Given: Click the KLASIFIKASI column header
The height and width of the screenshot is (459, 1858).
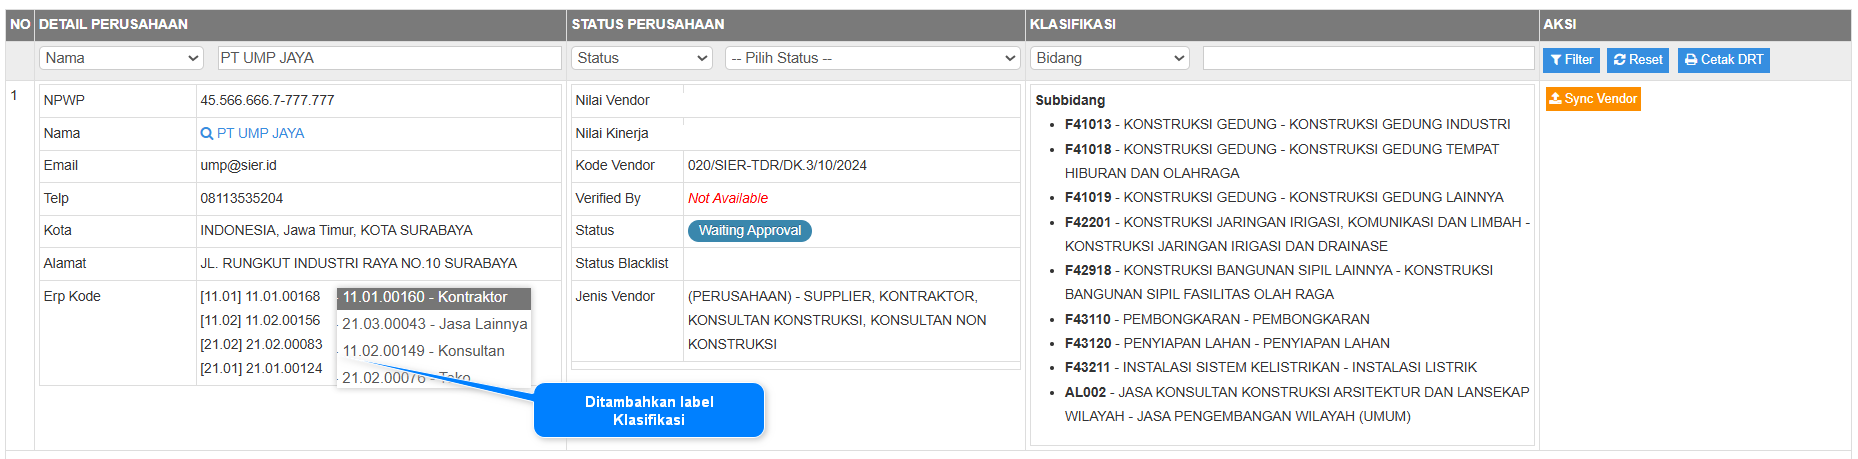Looking at the screenshot, I should (x=1072, y=24).
